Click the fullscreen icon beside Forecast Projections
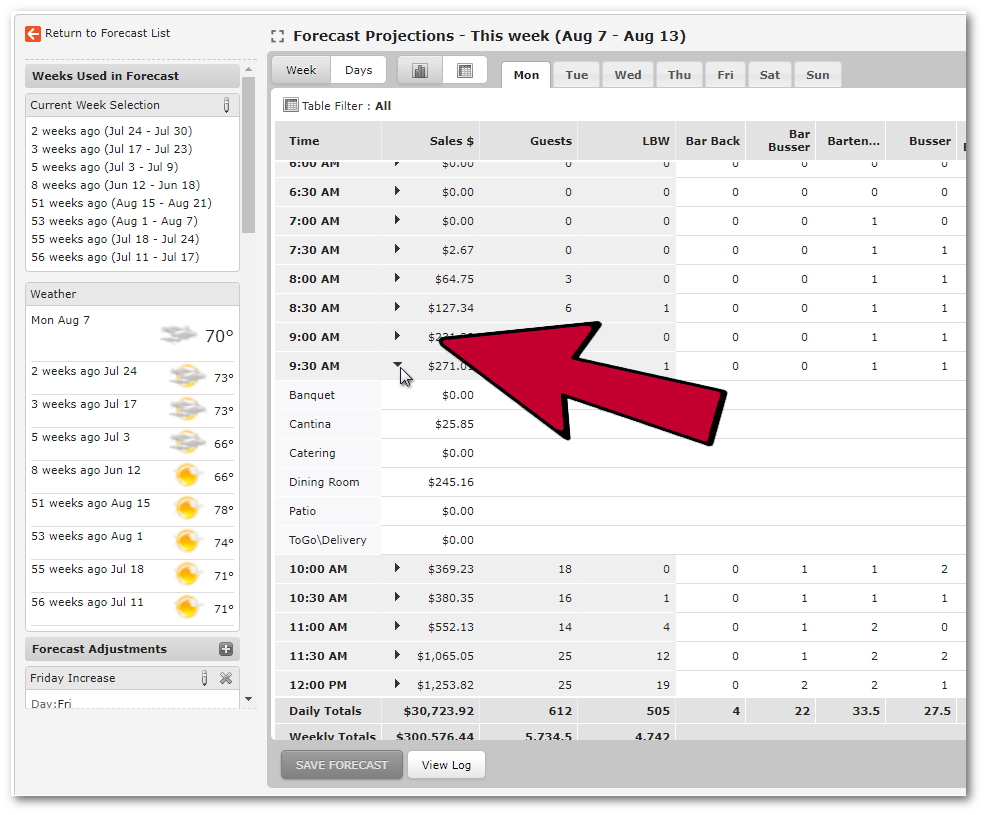The image size is (985, 815). click(278, 37)
